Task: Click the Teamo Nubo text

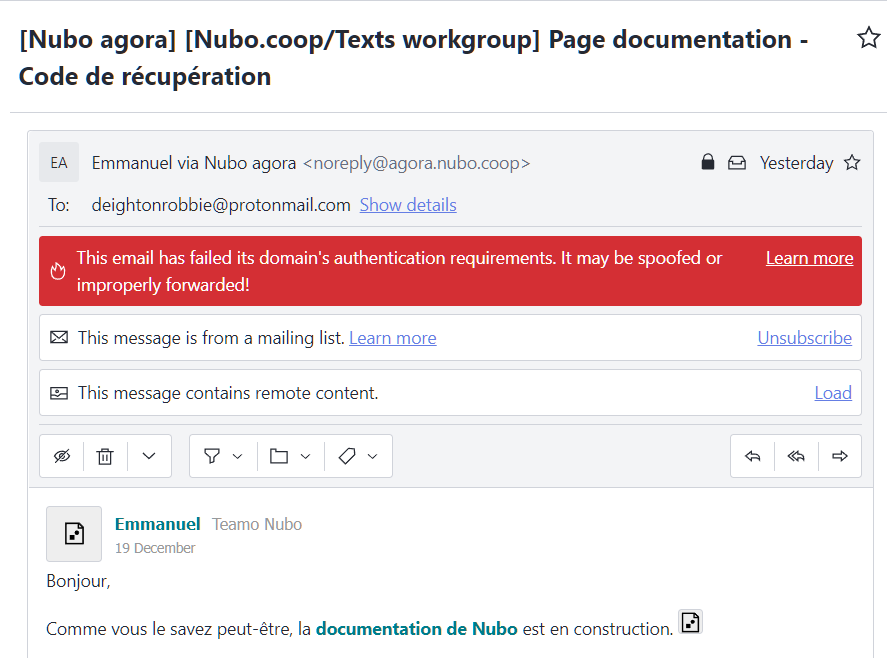Action: point(257,524)
